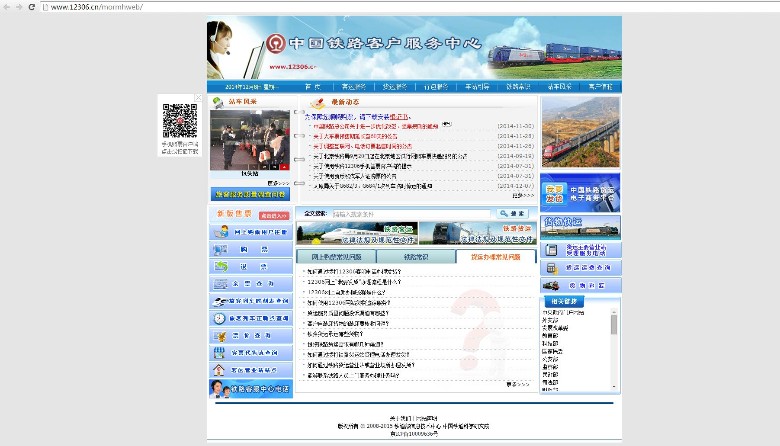Switch to the 网上购票常见问题 tab
The image size is (780, 446).
click(336, 257)
